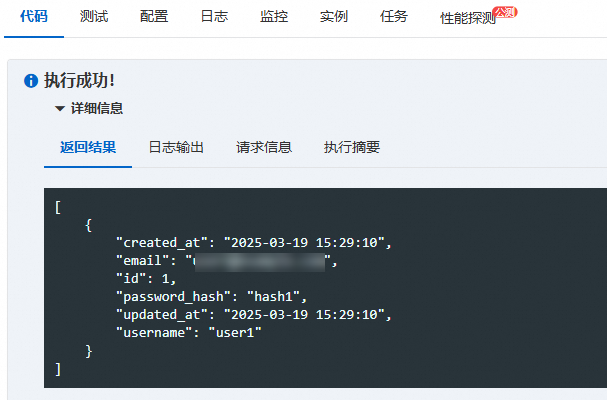This screenshot has width=607, height=400.
Task: Select the 监控 tab
Action: click(x=274, y=17)
